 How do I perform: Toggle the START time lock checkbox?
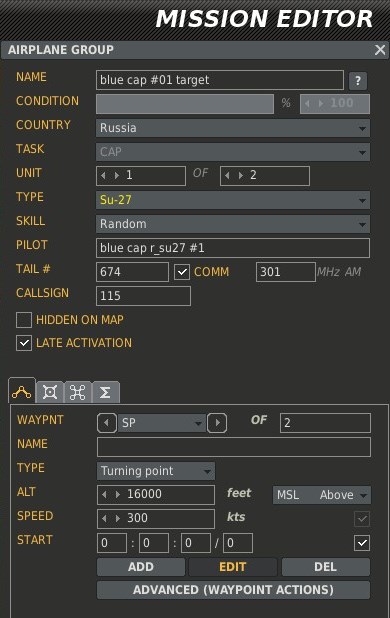(362, 543)
